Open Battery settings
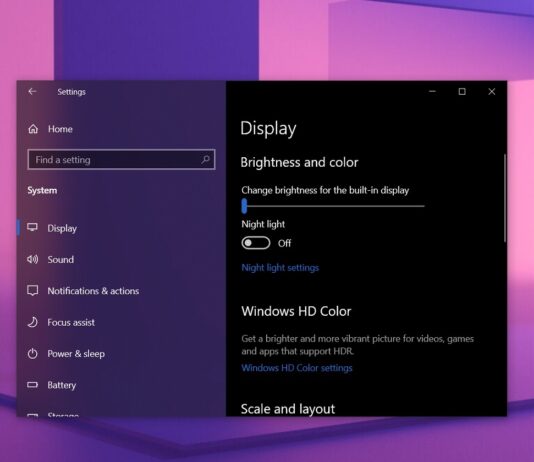 pos(62,385)
